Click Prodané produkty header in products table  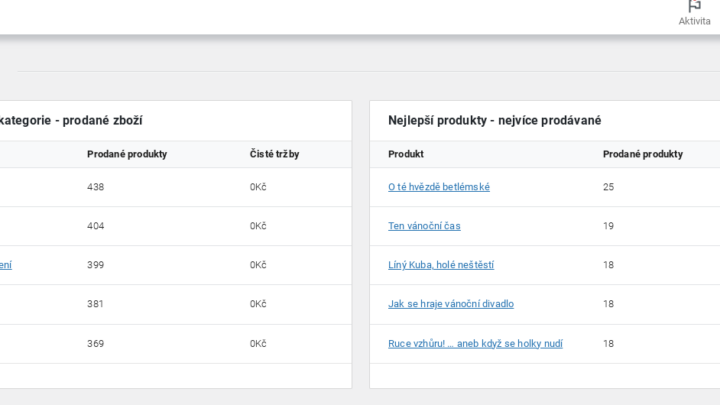[x=642, y=154]
